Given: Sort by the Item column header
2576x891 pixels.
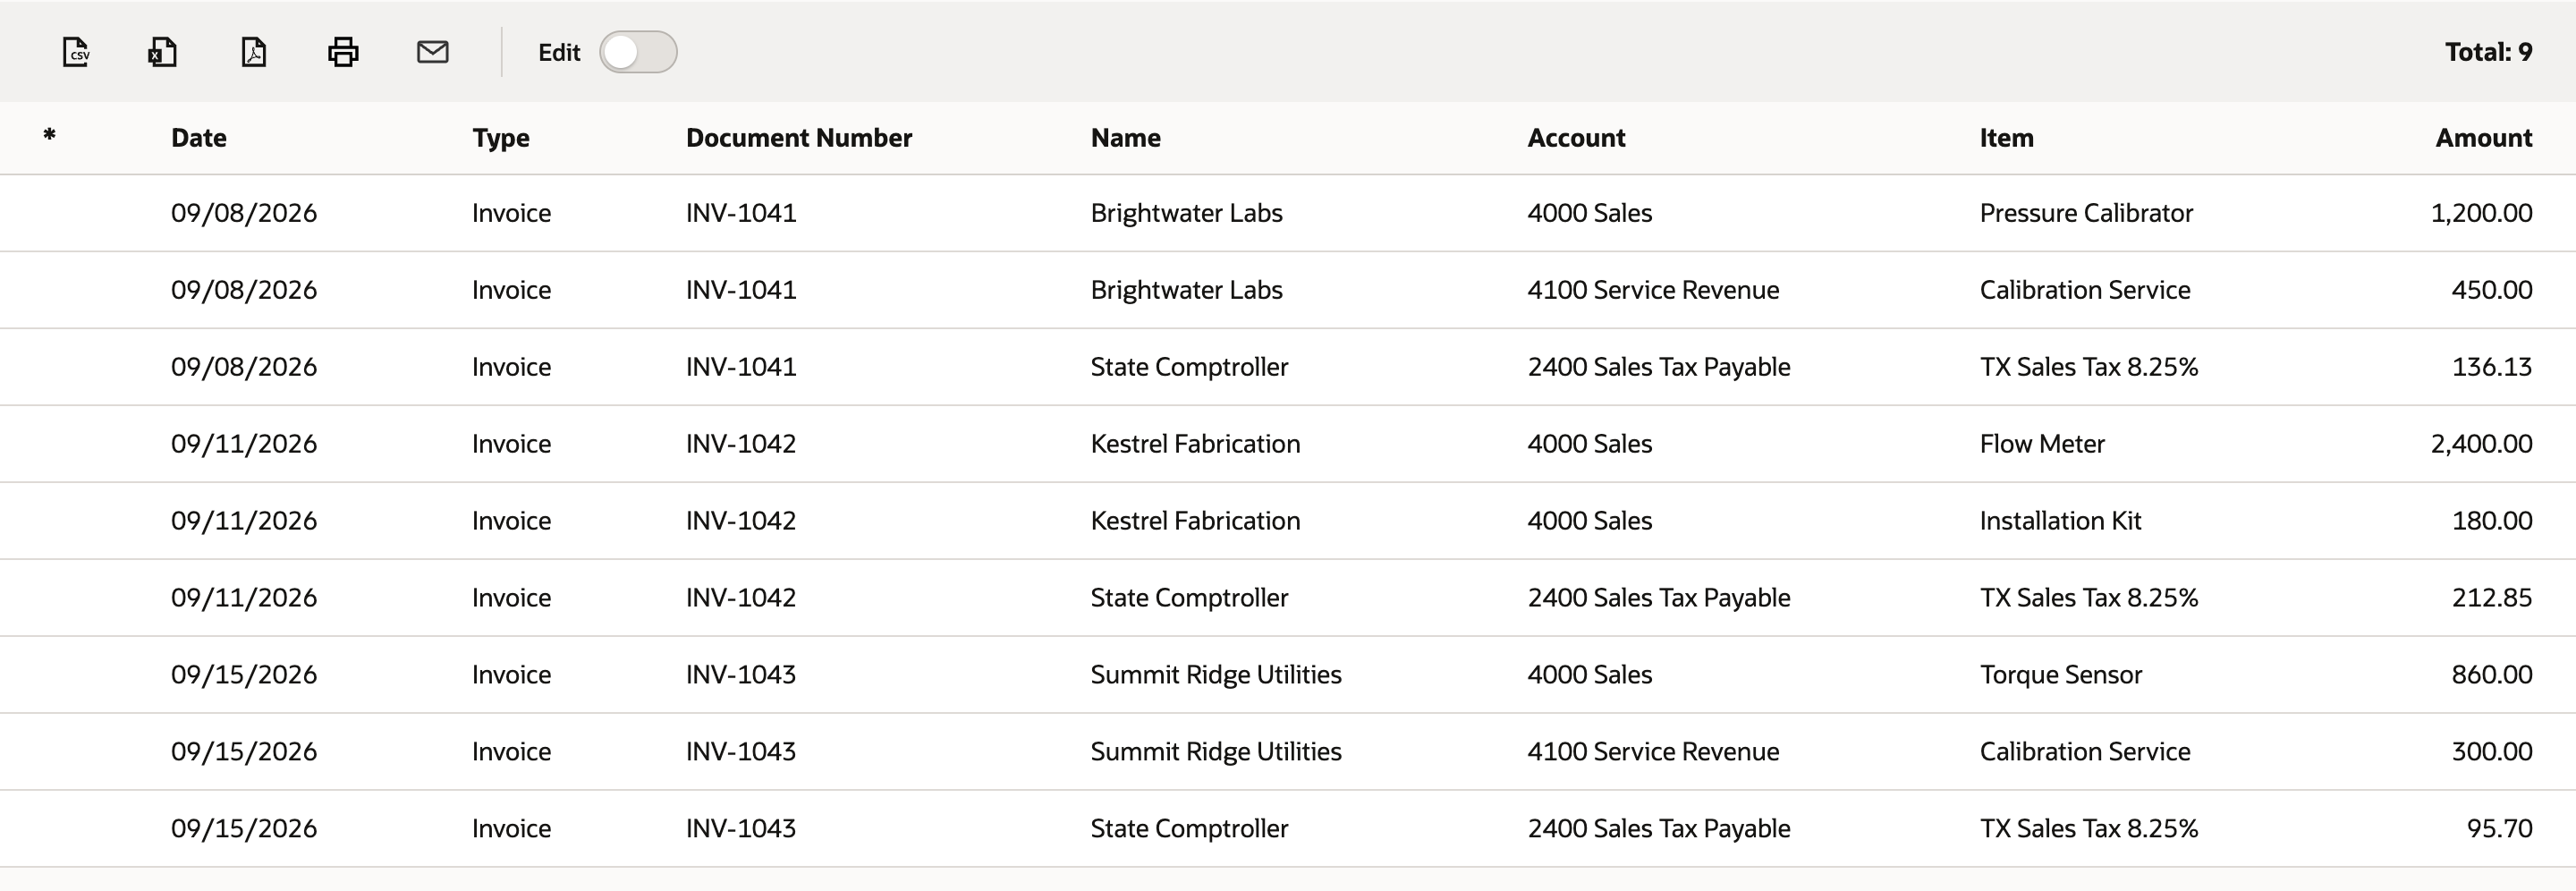Looking at the screenshot, I should click(x=2006, y=138).
